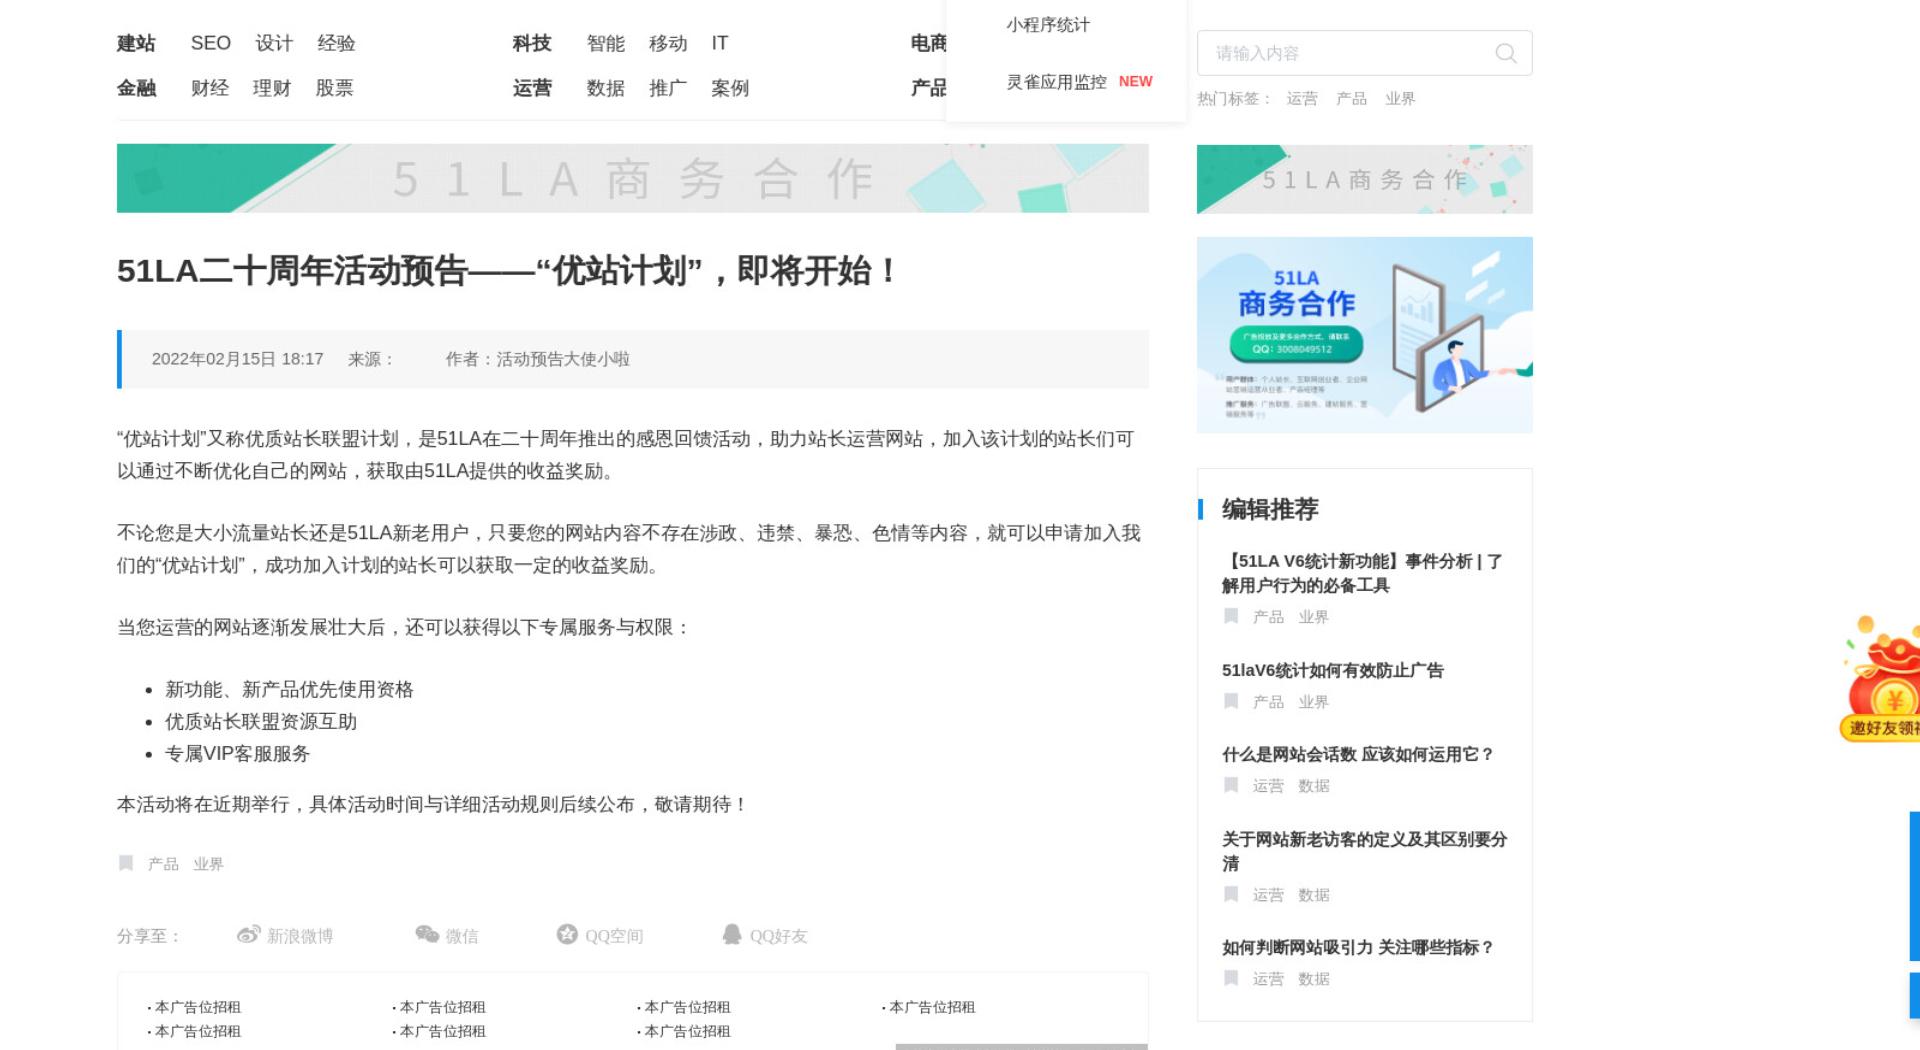This screenshot has width=1920, height=1050.
Task: Open article 什么是网站会话数 应该如何运用它
Action: point(1358,754)
